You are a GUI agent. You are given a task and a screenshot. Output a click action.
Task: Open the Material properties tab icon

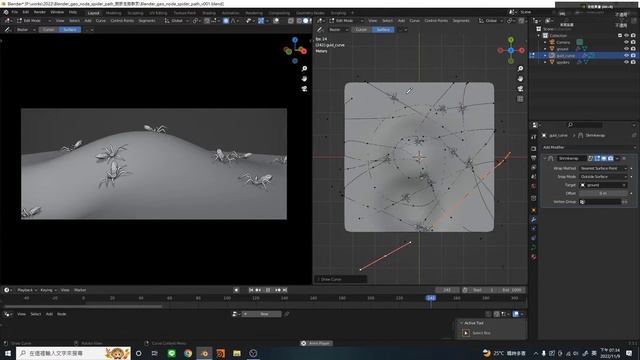[x=533, y=257]
